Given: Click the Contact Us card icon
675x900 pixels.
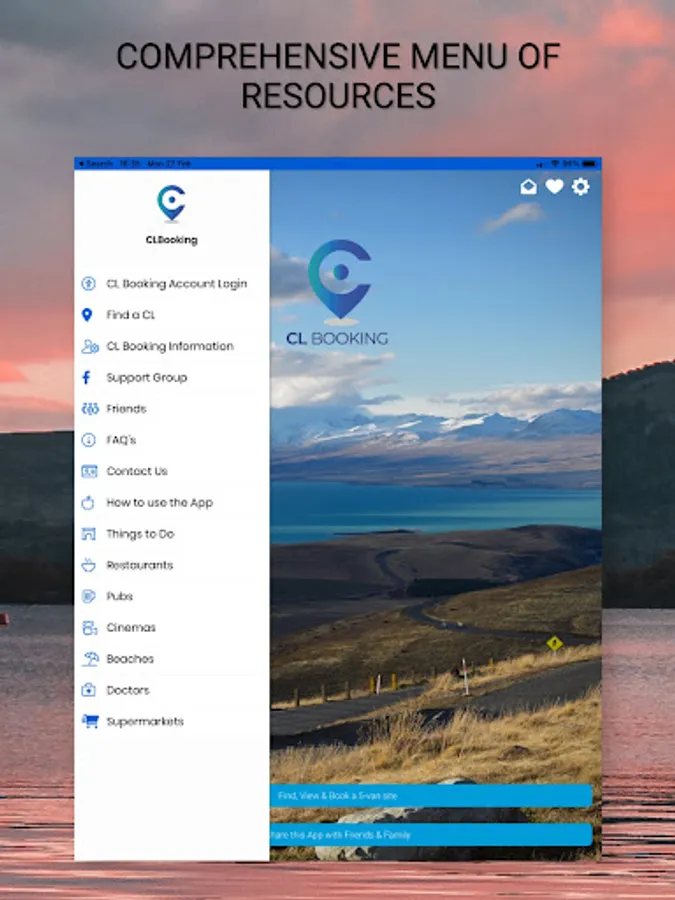Looking at the screenshot, I should pos(89,471).
